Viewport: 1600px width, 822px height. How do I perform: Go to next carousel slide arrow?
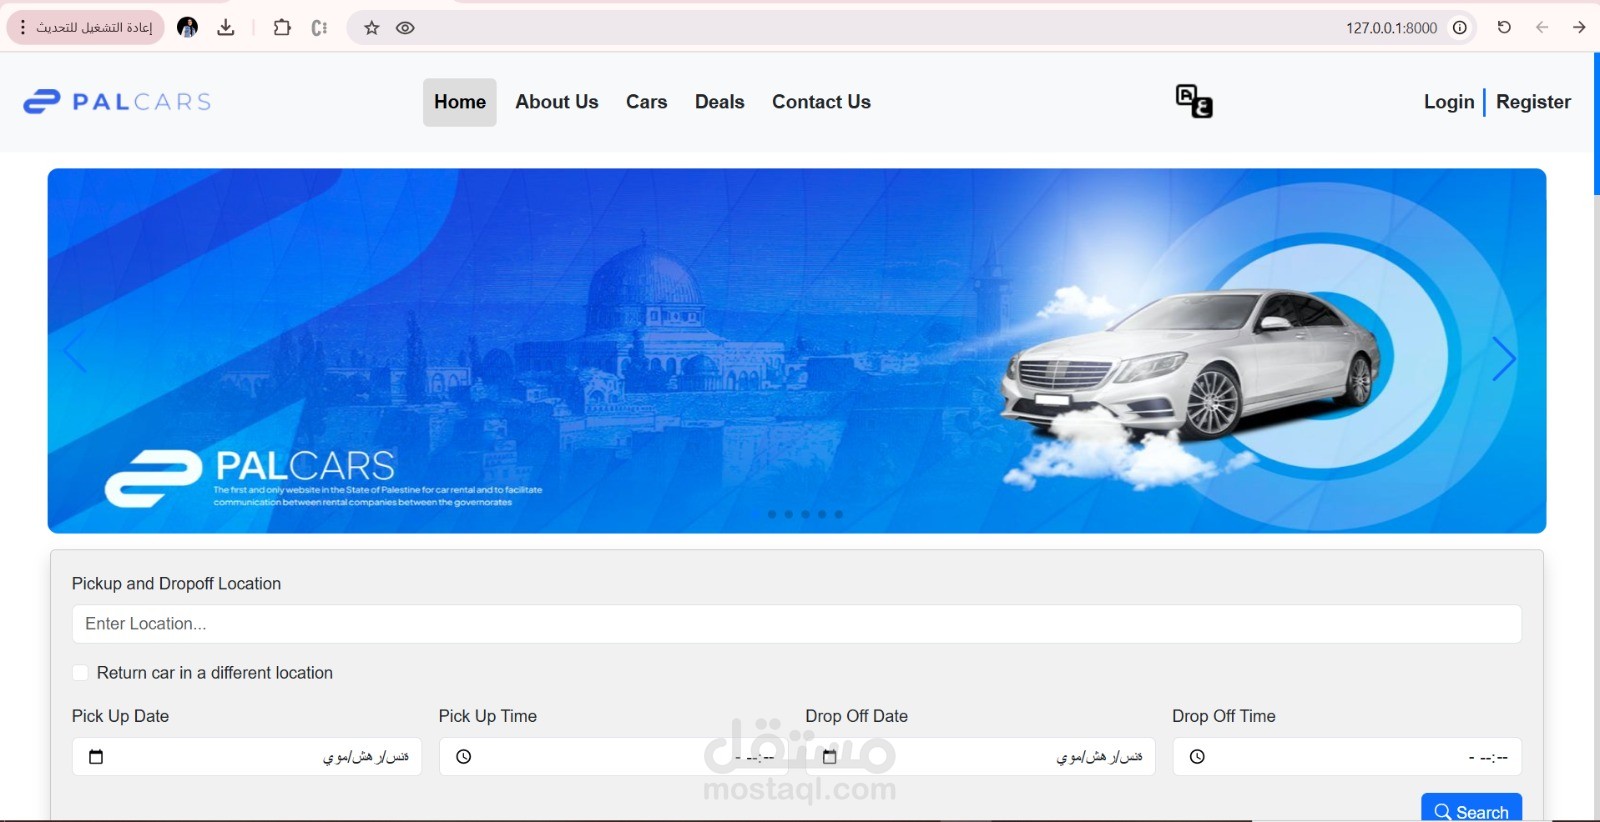pyautogui.click(x=1504, y=359)
